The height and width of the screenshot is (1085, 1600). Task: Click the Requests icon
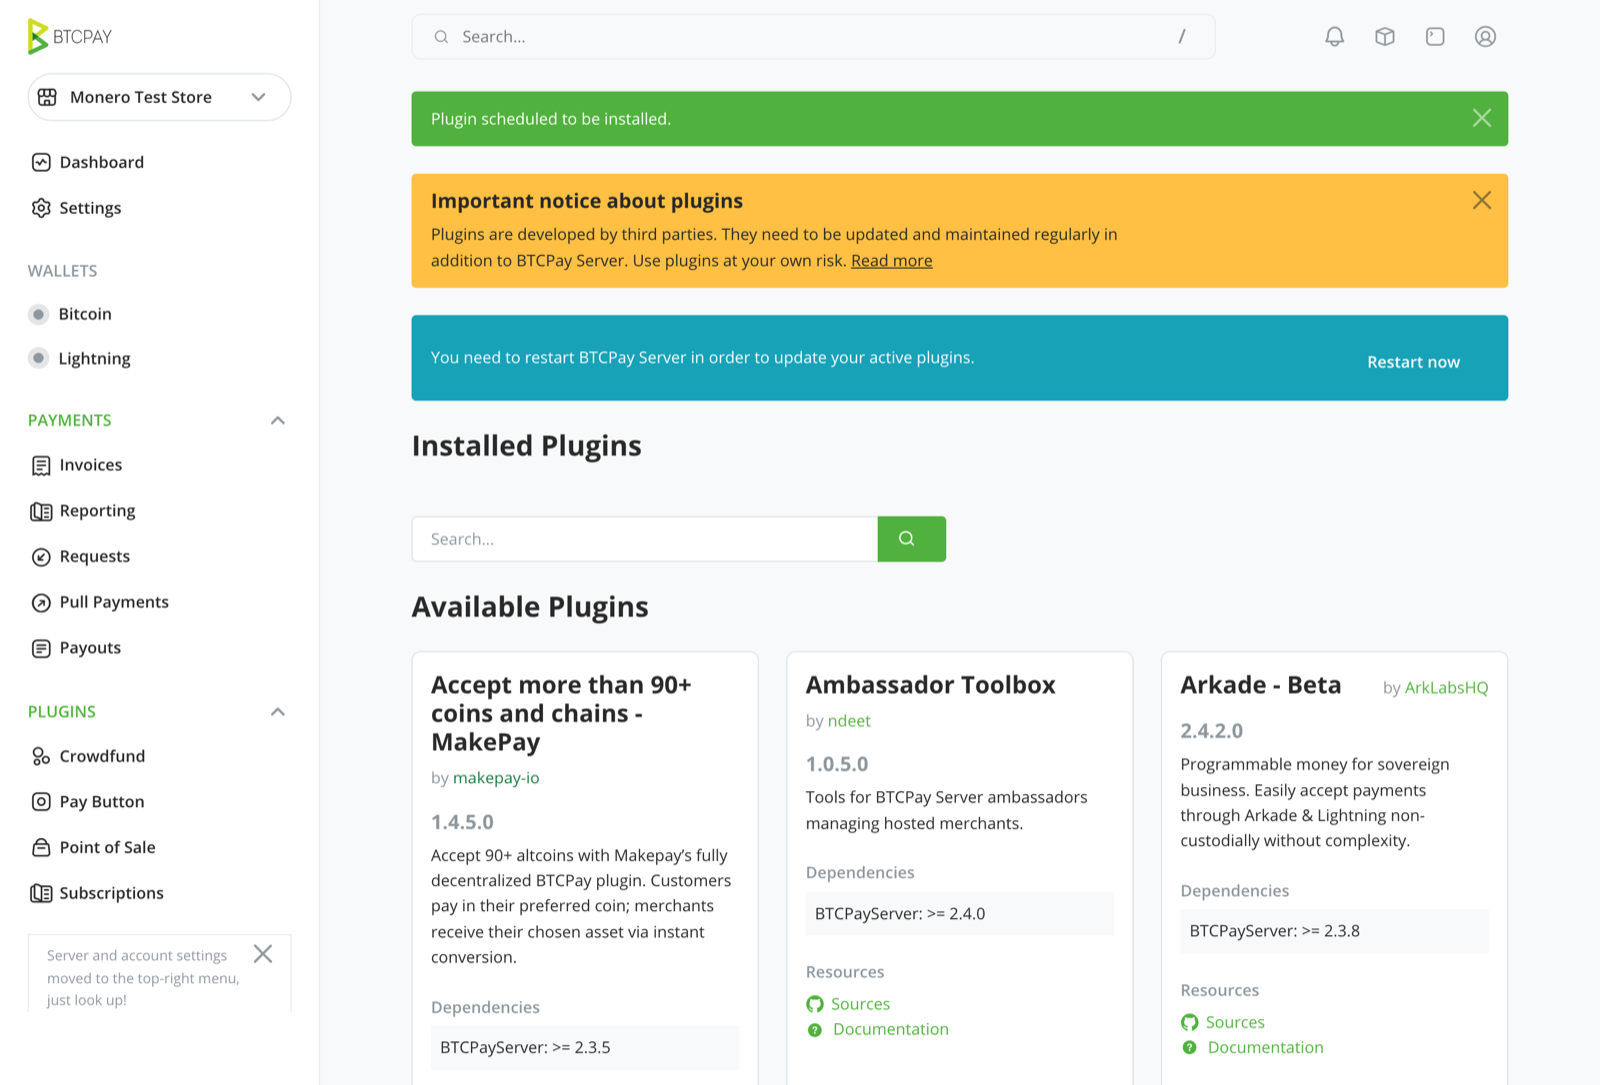click(41, 557)
